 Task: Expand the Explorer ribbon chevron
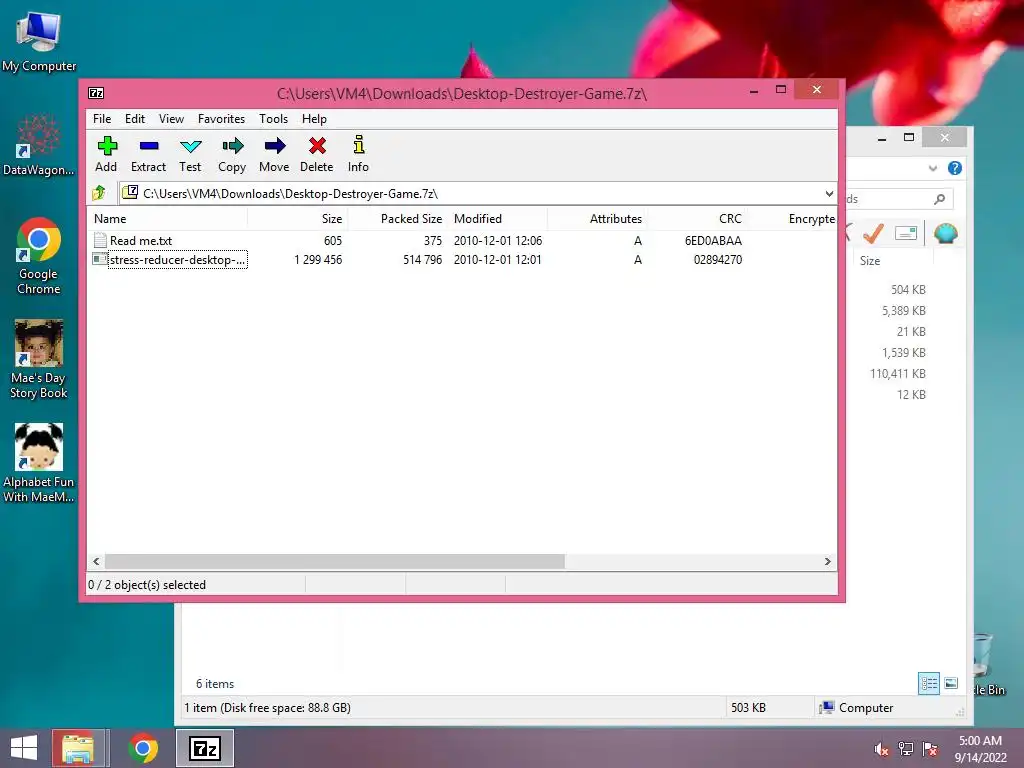click(x=933, y=168)
